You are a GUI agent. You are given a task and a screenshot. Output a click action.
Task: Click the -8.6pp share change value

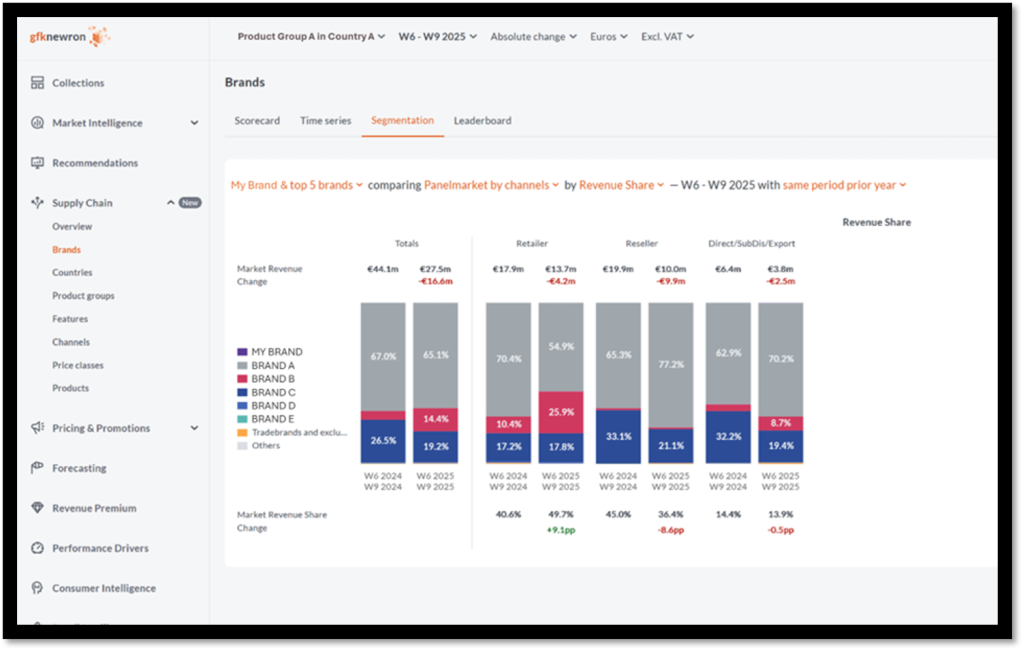pyautogui.click(x=671, y=530)
